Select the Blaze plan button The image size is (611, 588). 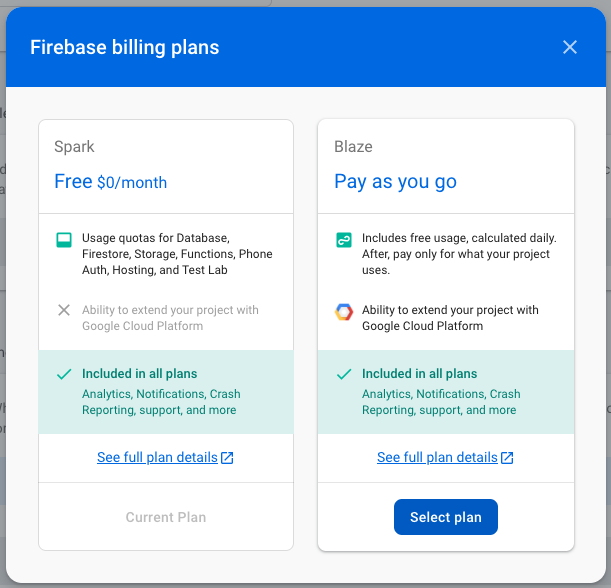pyautogui.click(x=446, y=517)
